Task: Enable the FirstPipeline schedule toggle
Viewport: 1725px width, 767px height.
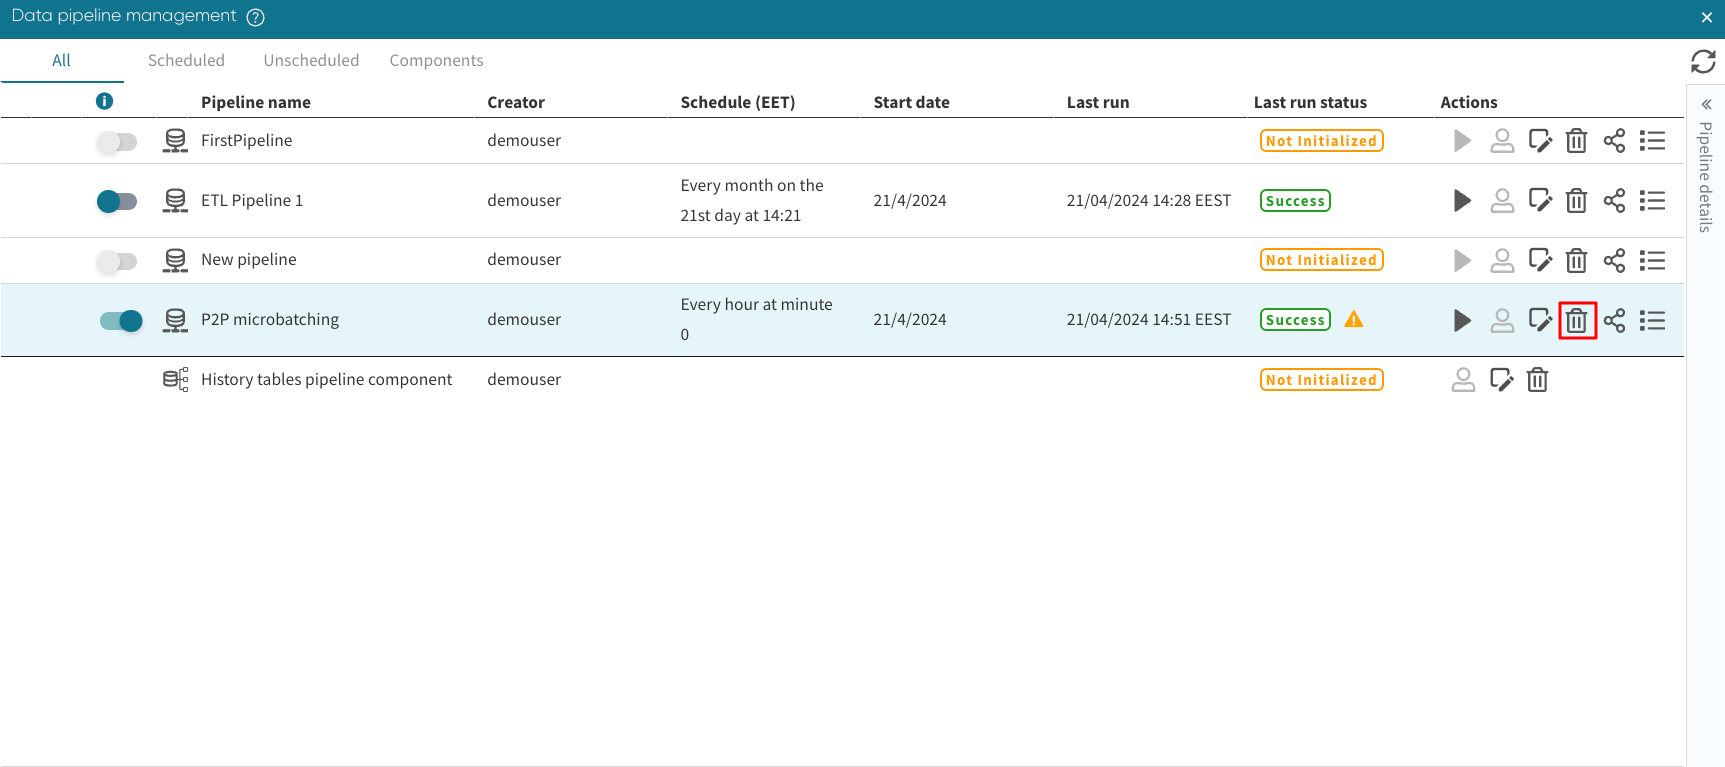Action: tap(117, 142)
